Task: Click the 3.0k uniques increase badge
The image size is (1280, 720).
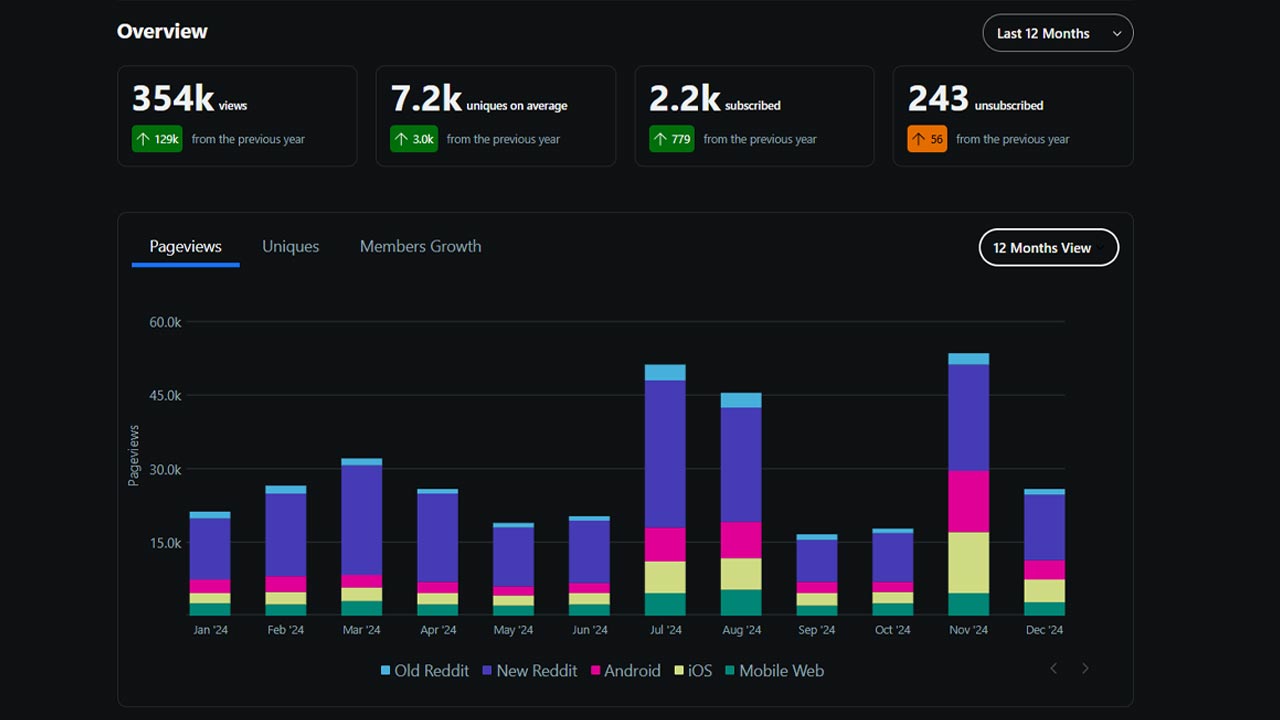Action: click(414, 139)
